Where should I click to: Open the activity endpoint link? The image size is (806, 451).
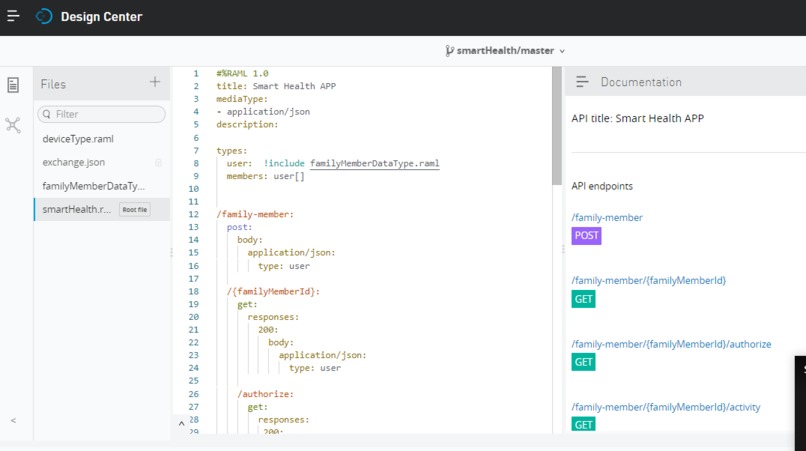[666, 407]
